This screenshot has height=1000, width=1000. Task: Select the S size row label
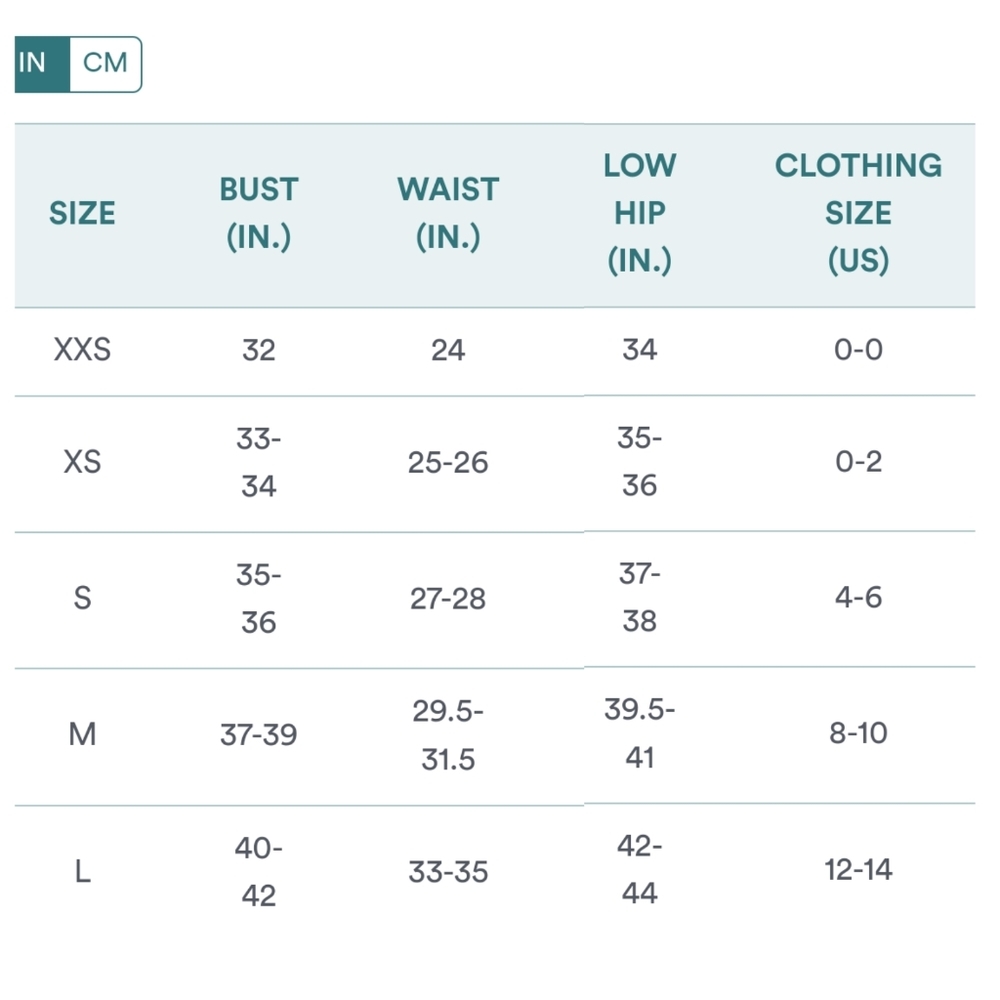click(82, 598)
